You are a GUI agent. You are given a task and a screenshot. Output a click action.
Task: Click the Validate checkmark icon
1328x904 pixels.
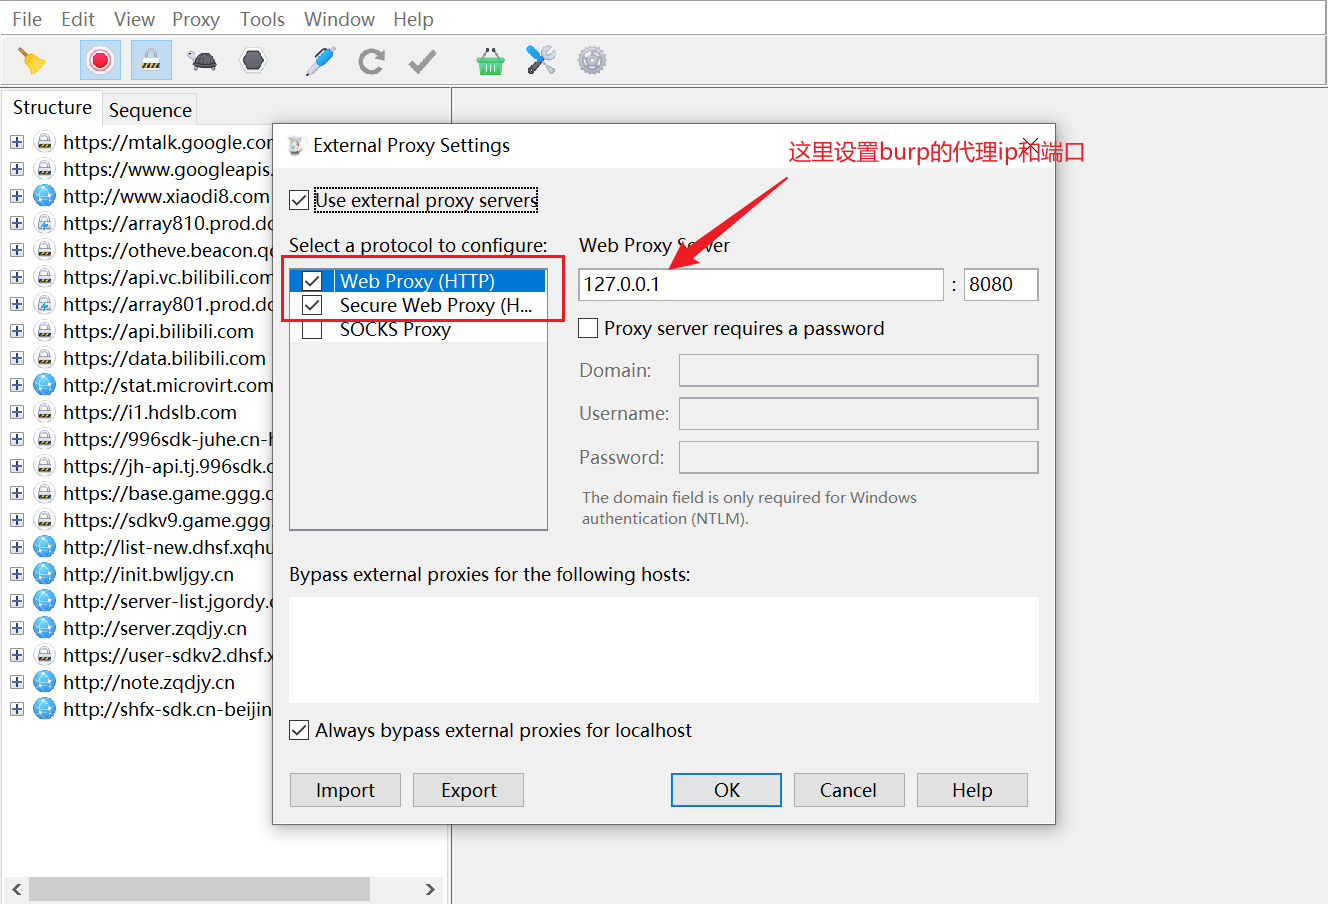click(423, 61)
